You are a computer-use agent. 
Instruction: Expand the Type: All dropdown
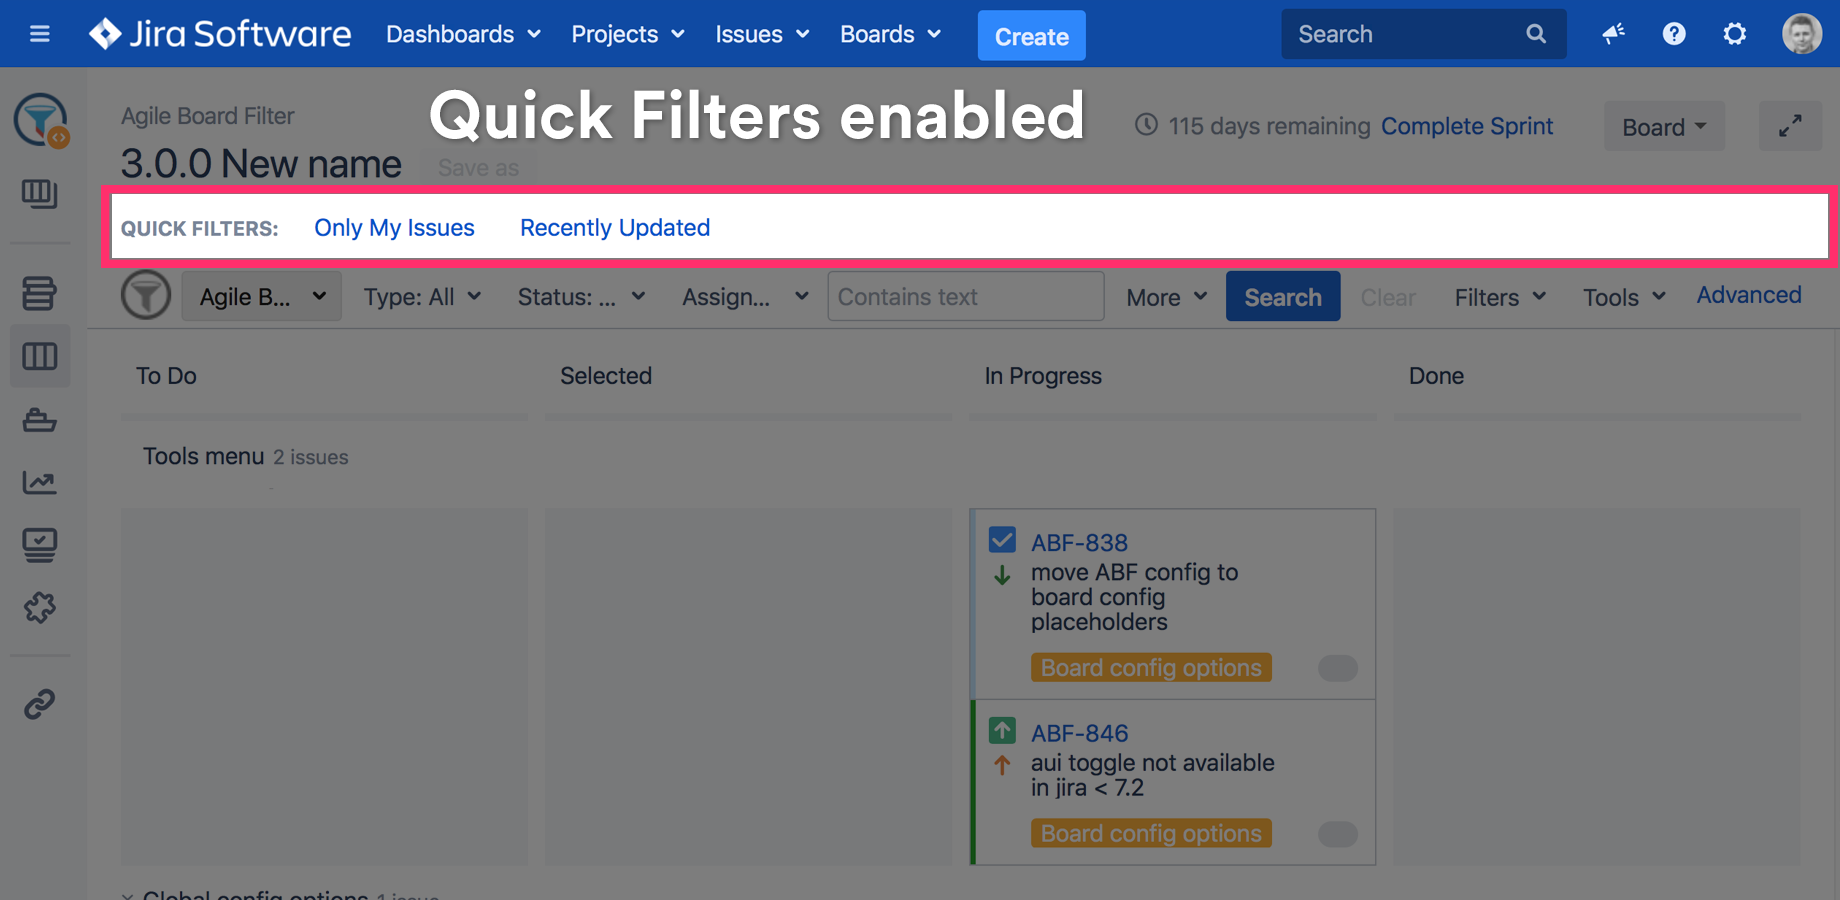422,297
